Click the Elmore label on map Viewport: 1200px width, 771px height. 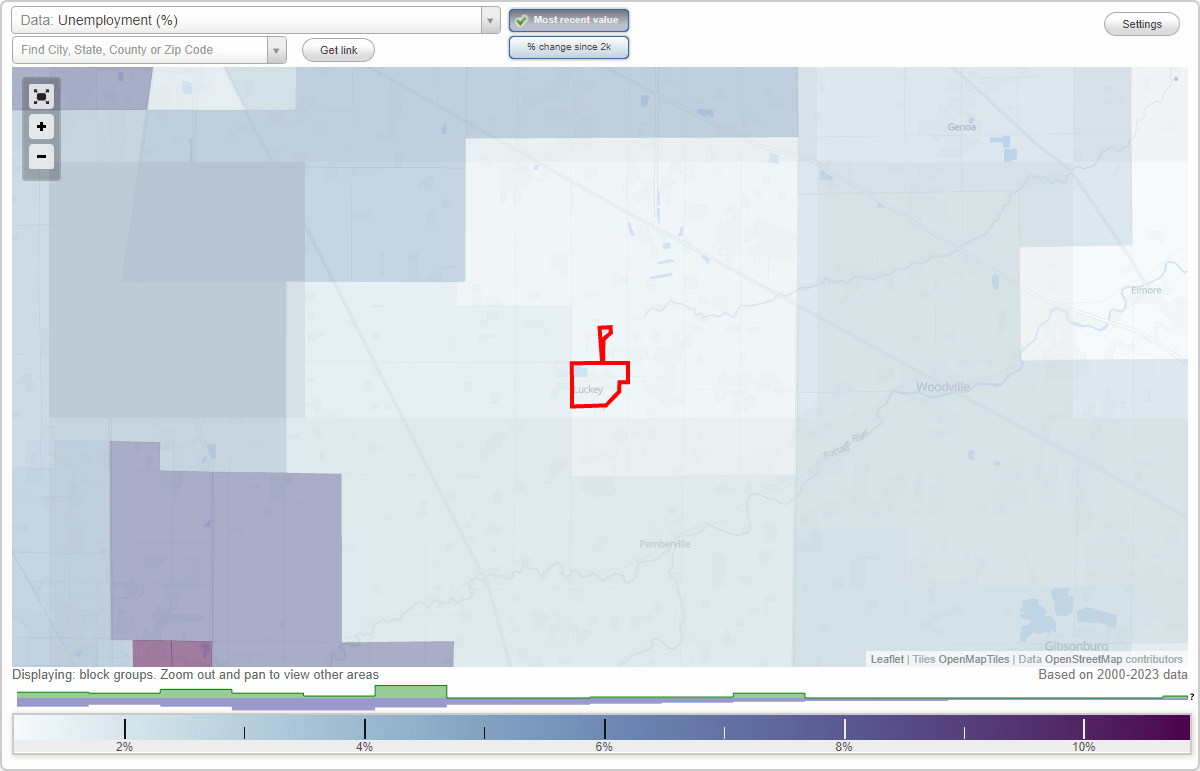point(1146,290)
